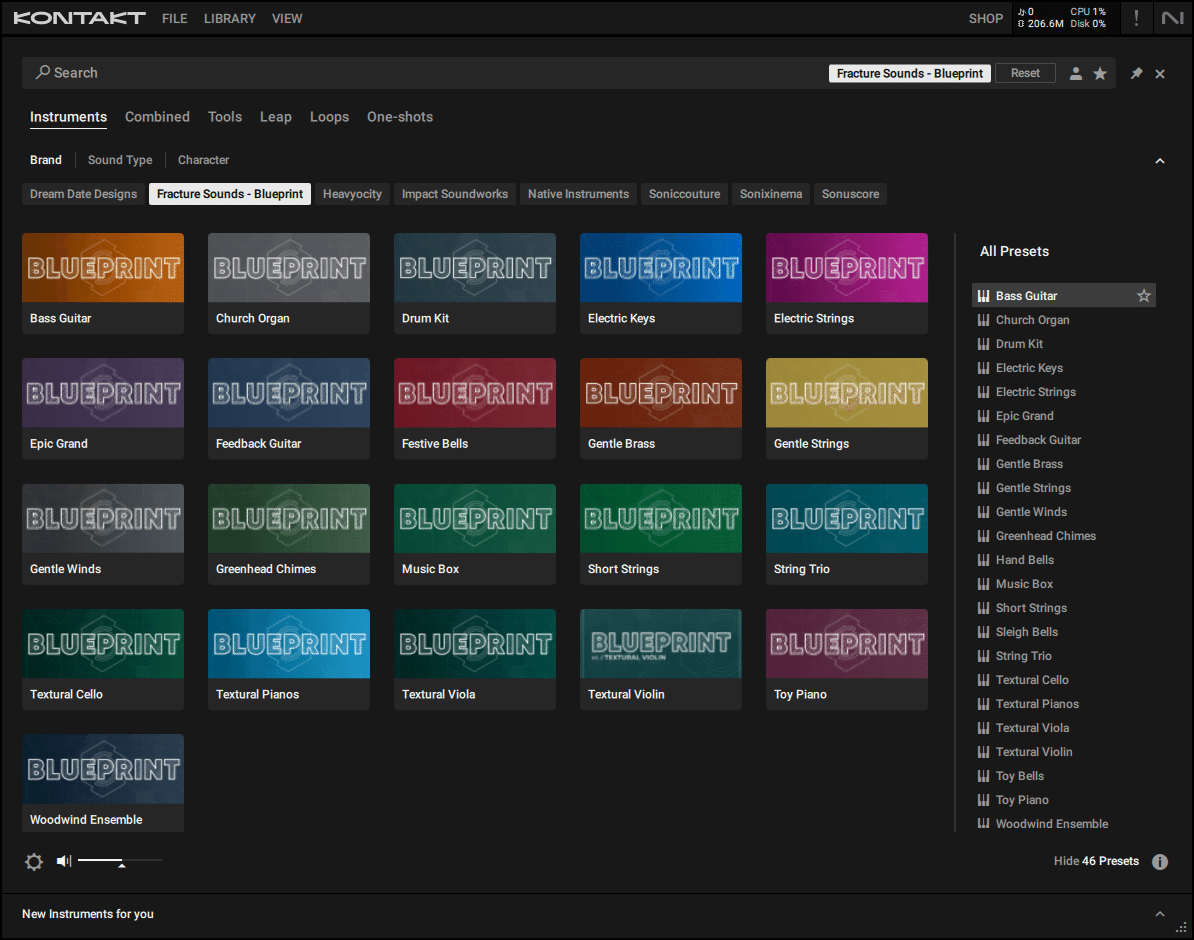The height and width of the screenshot is (940, 1194).
Task: Click Hide 46 Presets
Action: click(1096, 861)
